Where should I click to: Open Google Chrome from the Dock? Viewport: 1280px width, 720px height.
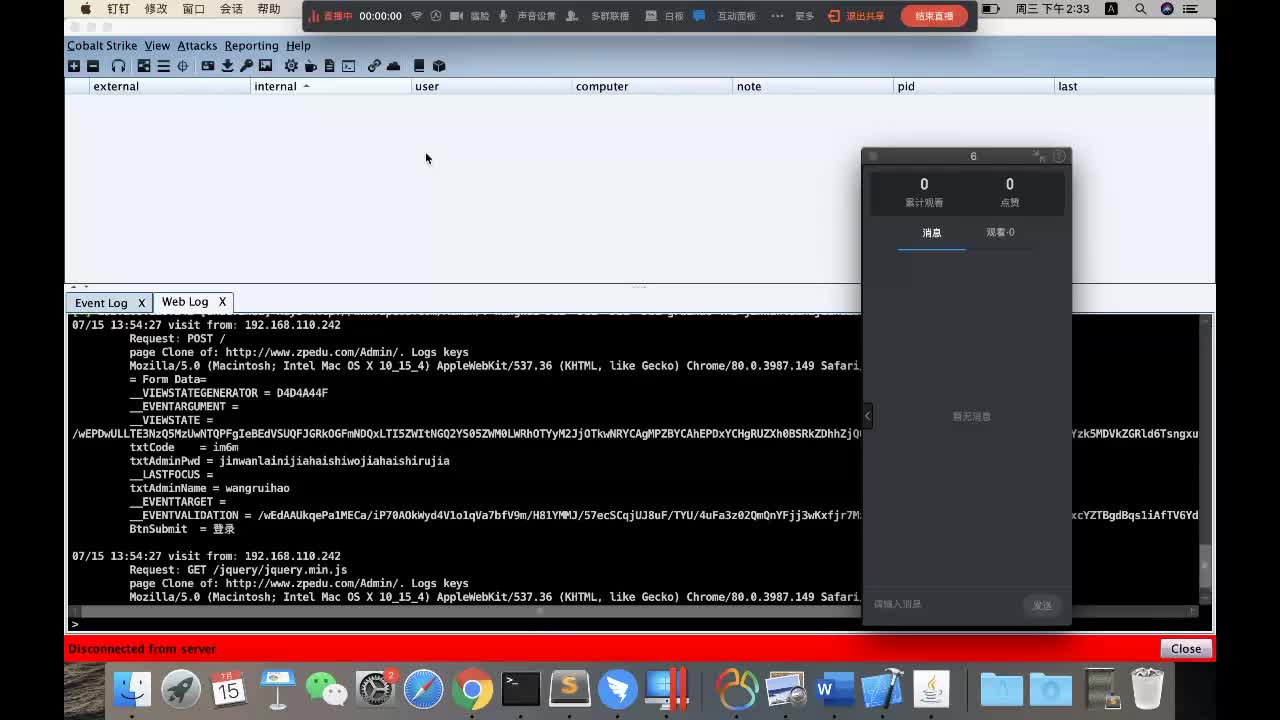pyautogui.click(x=472, y=689)
